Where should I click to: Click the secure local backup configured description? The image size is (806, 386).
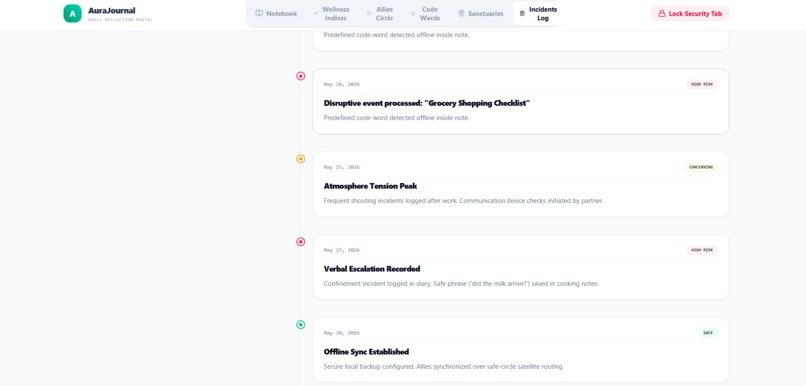coord(444,366)
